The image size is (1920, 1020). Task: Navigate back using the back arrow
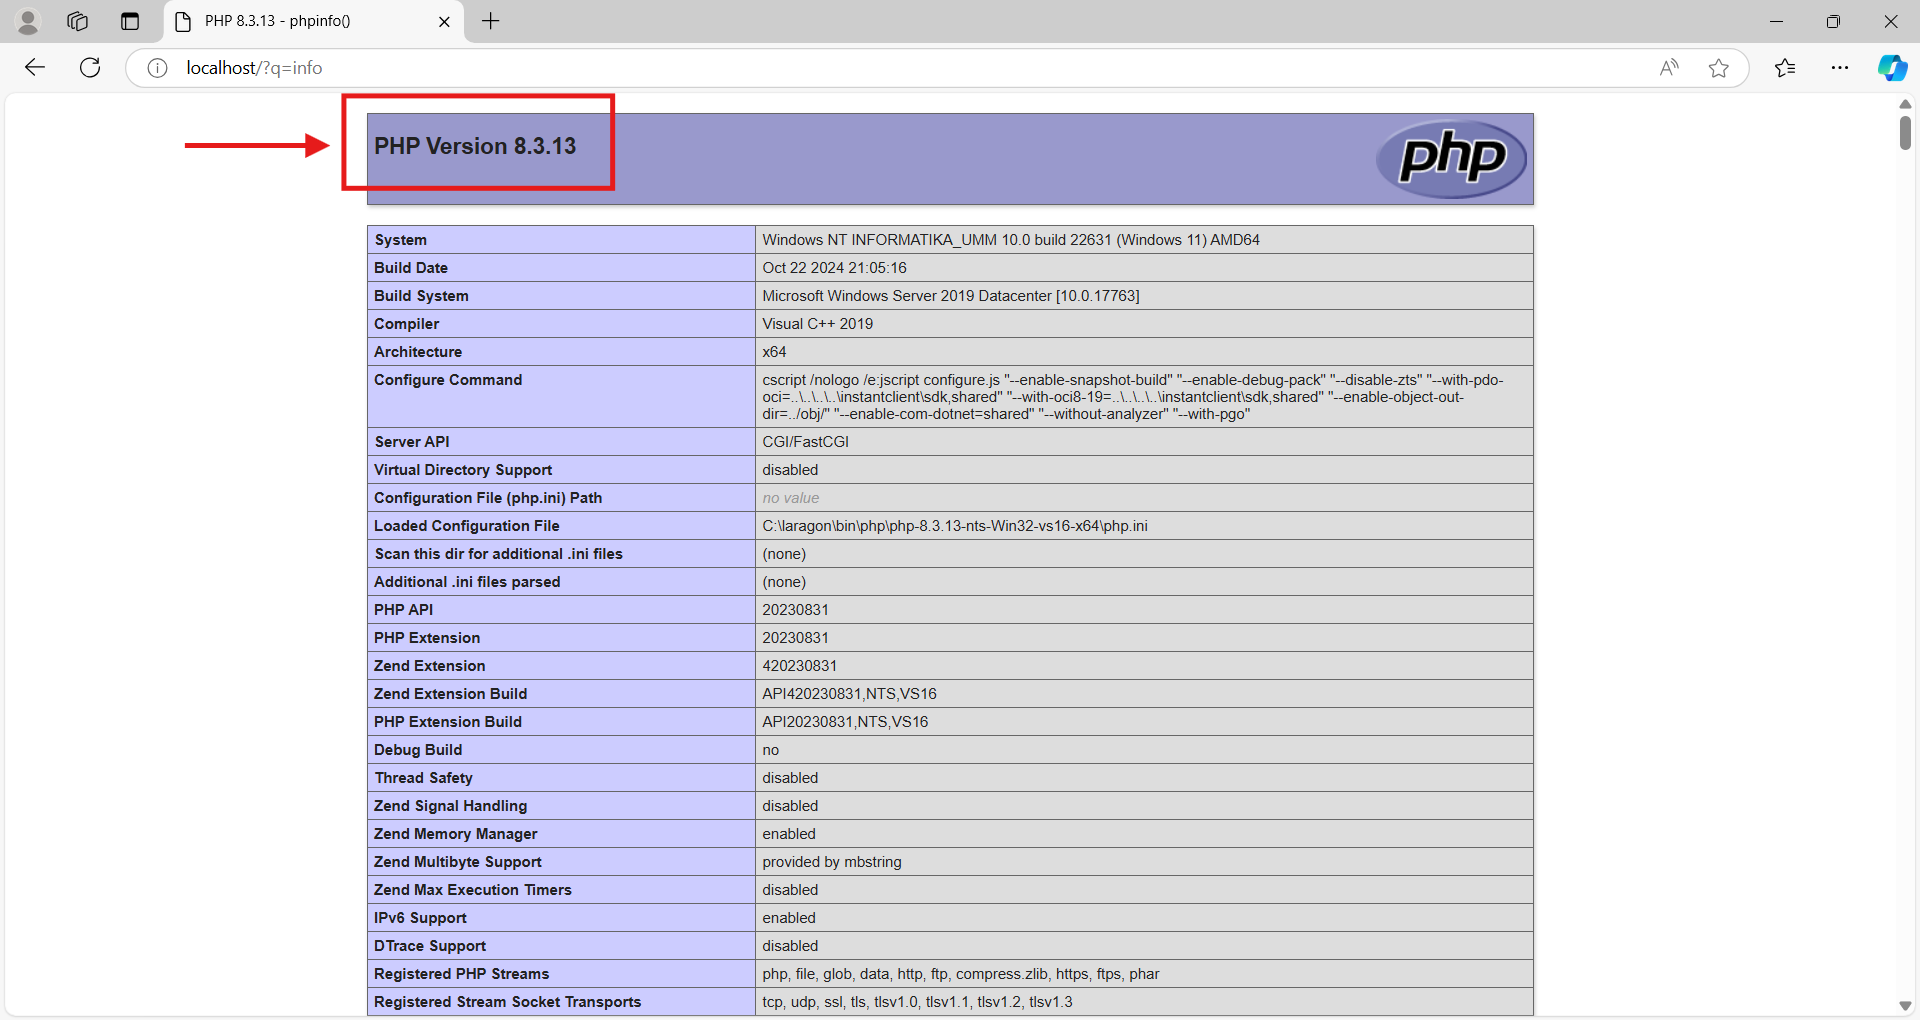(x=35, y=67)
